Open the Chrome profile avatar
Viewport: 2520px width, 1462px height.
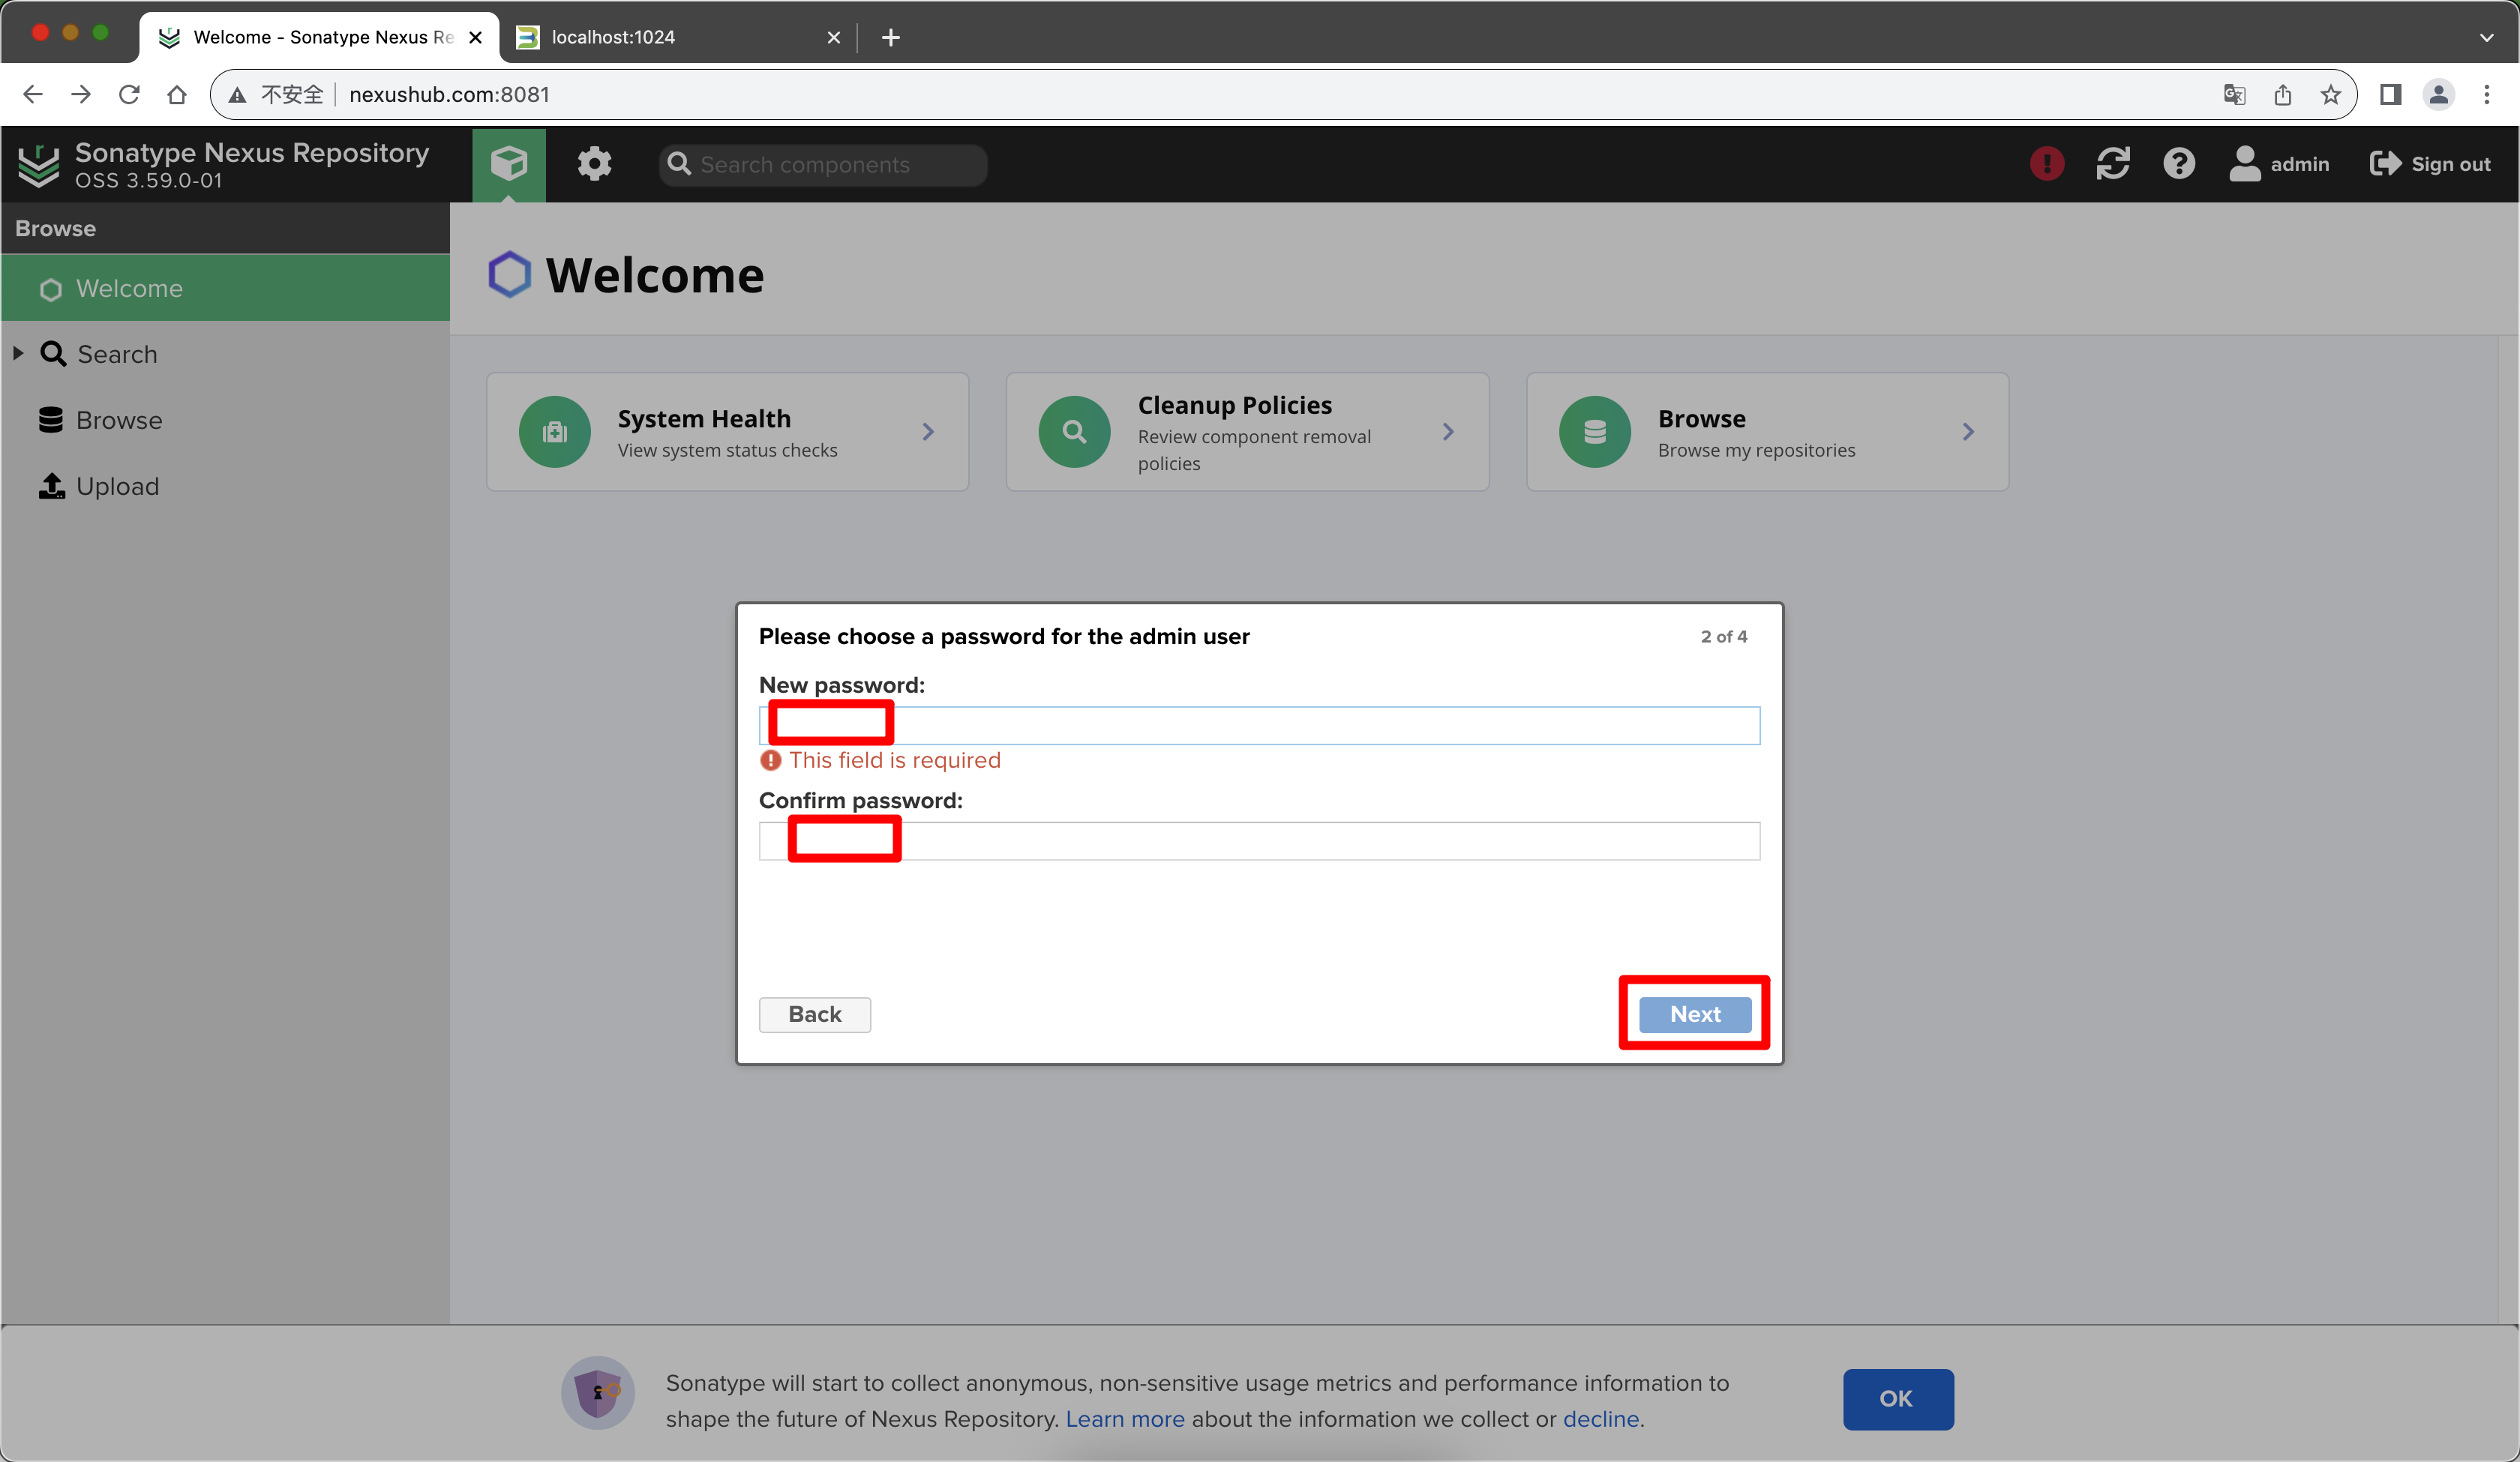tap(2438, 94)
